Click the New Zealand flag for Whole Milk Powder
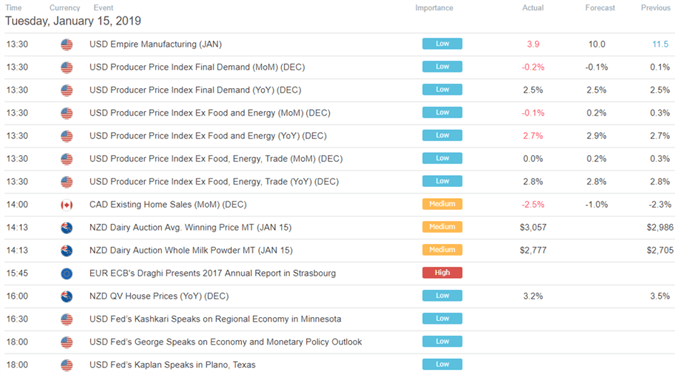This screenshot has height=375, width=680. tap(66, 251)
